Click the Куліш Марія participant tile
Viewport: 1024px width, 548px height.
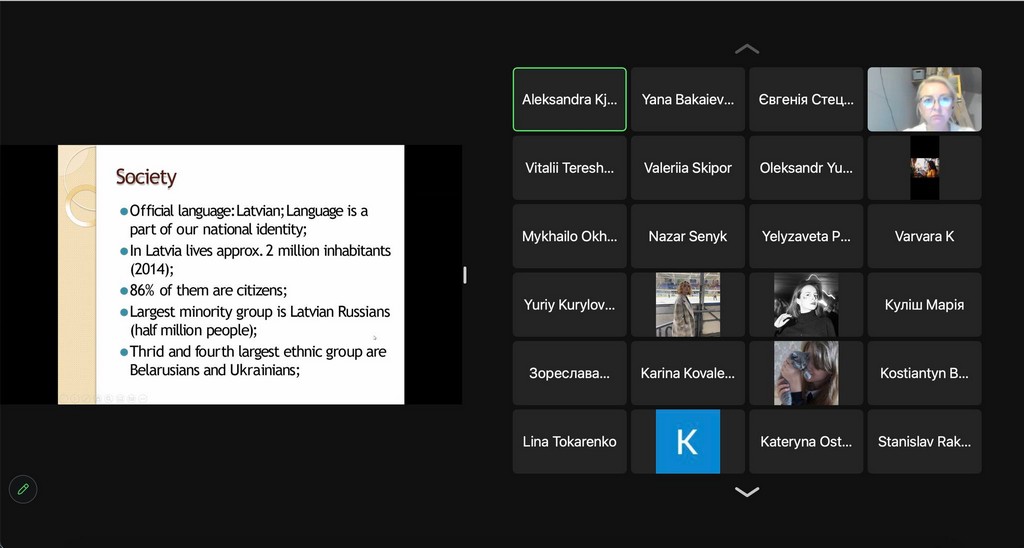[924, 305]
